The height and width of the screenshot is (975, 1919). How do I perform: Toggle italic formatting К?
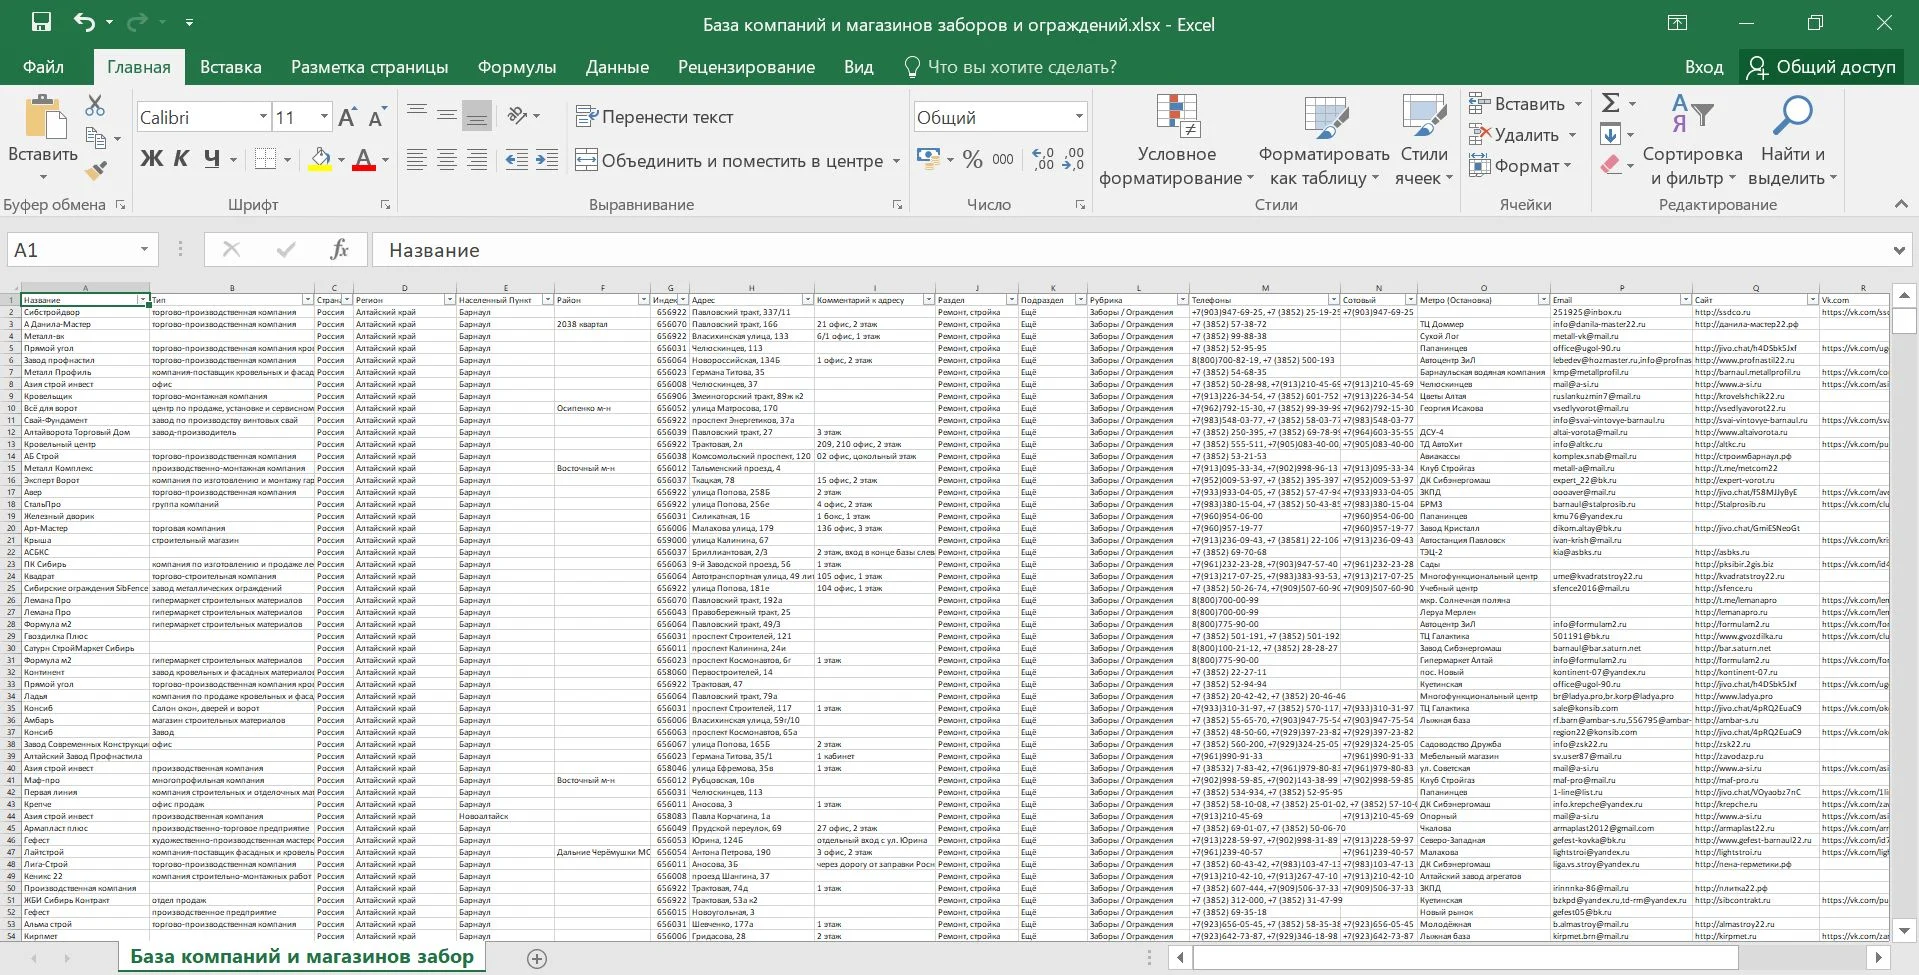[x=181, y=159]
